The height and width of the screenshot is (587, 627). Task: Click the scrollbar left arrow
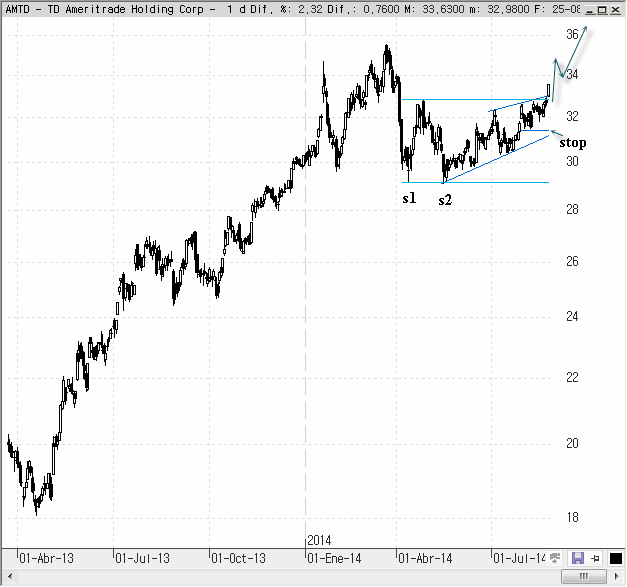pyautogui.click(x=10, y=576)
